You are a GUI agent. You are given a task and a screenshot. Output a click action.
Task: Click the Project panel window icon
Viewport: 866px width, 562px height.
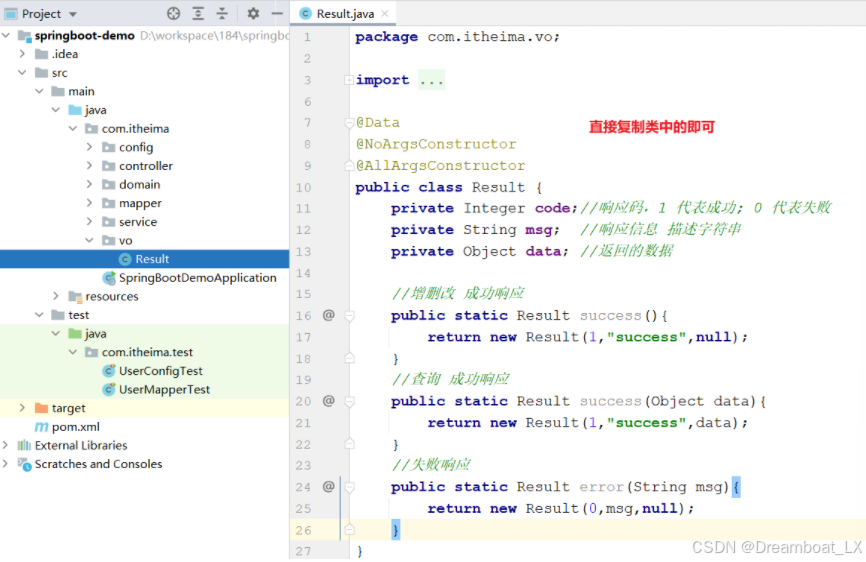(11, 13)
